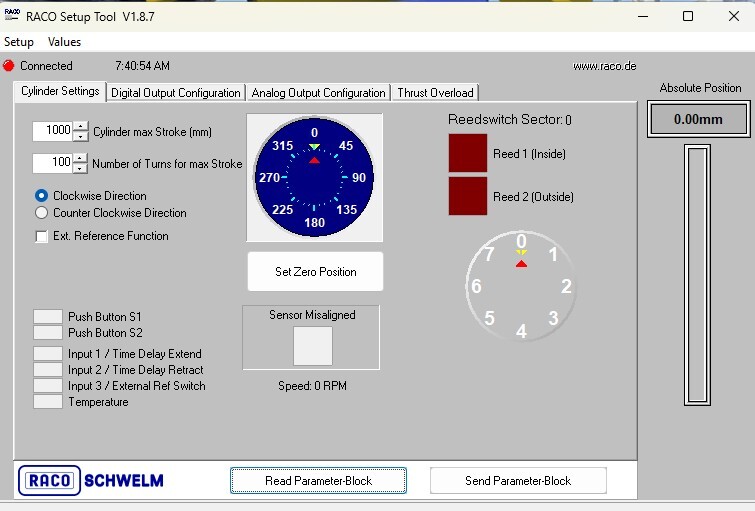Click the vertical absolute position bar
Image resolution: width=755 pixels, height=511 pixels.
pyautogui.click(x=697, y=275)
